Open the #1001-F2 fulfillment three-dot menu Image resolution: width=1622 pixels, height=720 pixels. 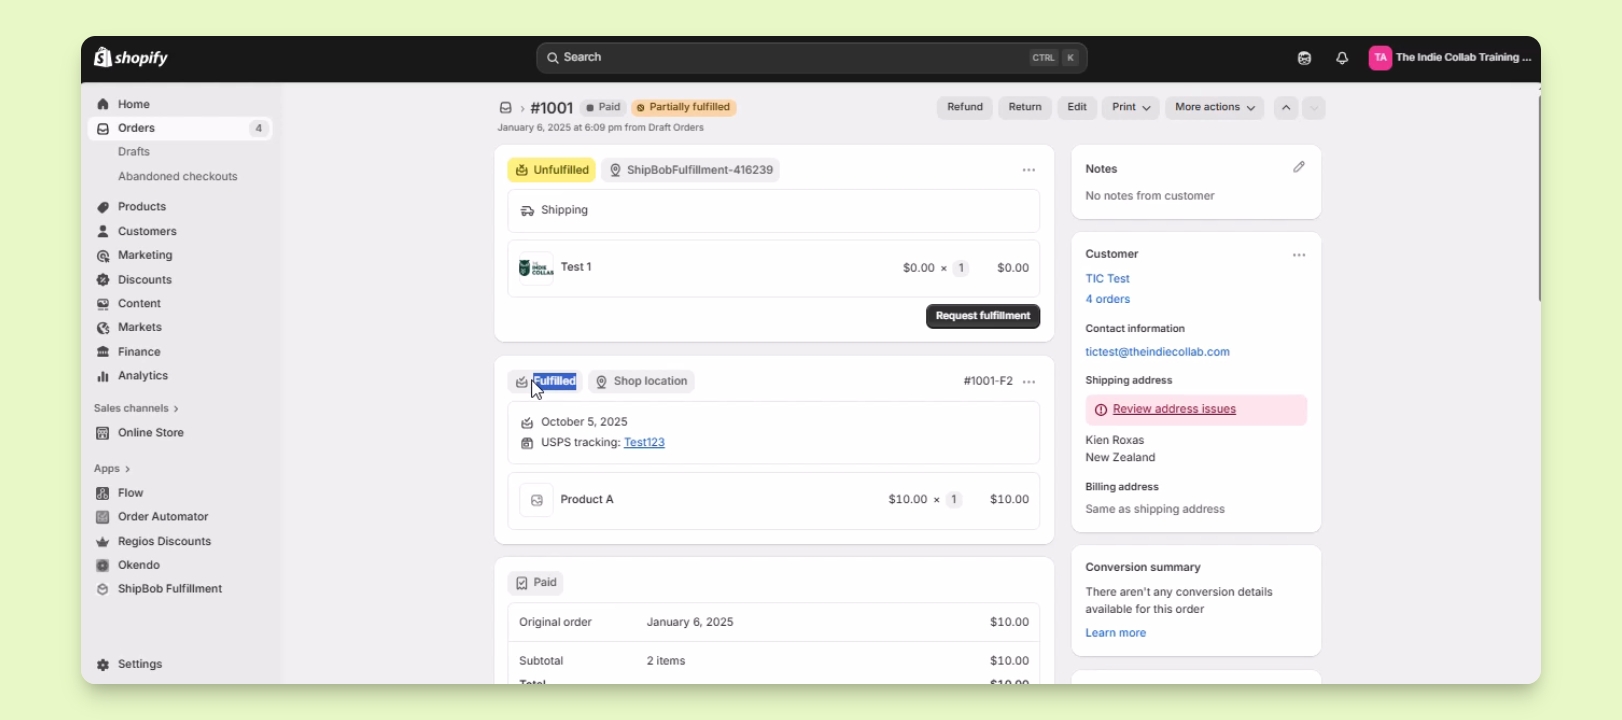pos(1029,382)
